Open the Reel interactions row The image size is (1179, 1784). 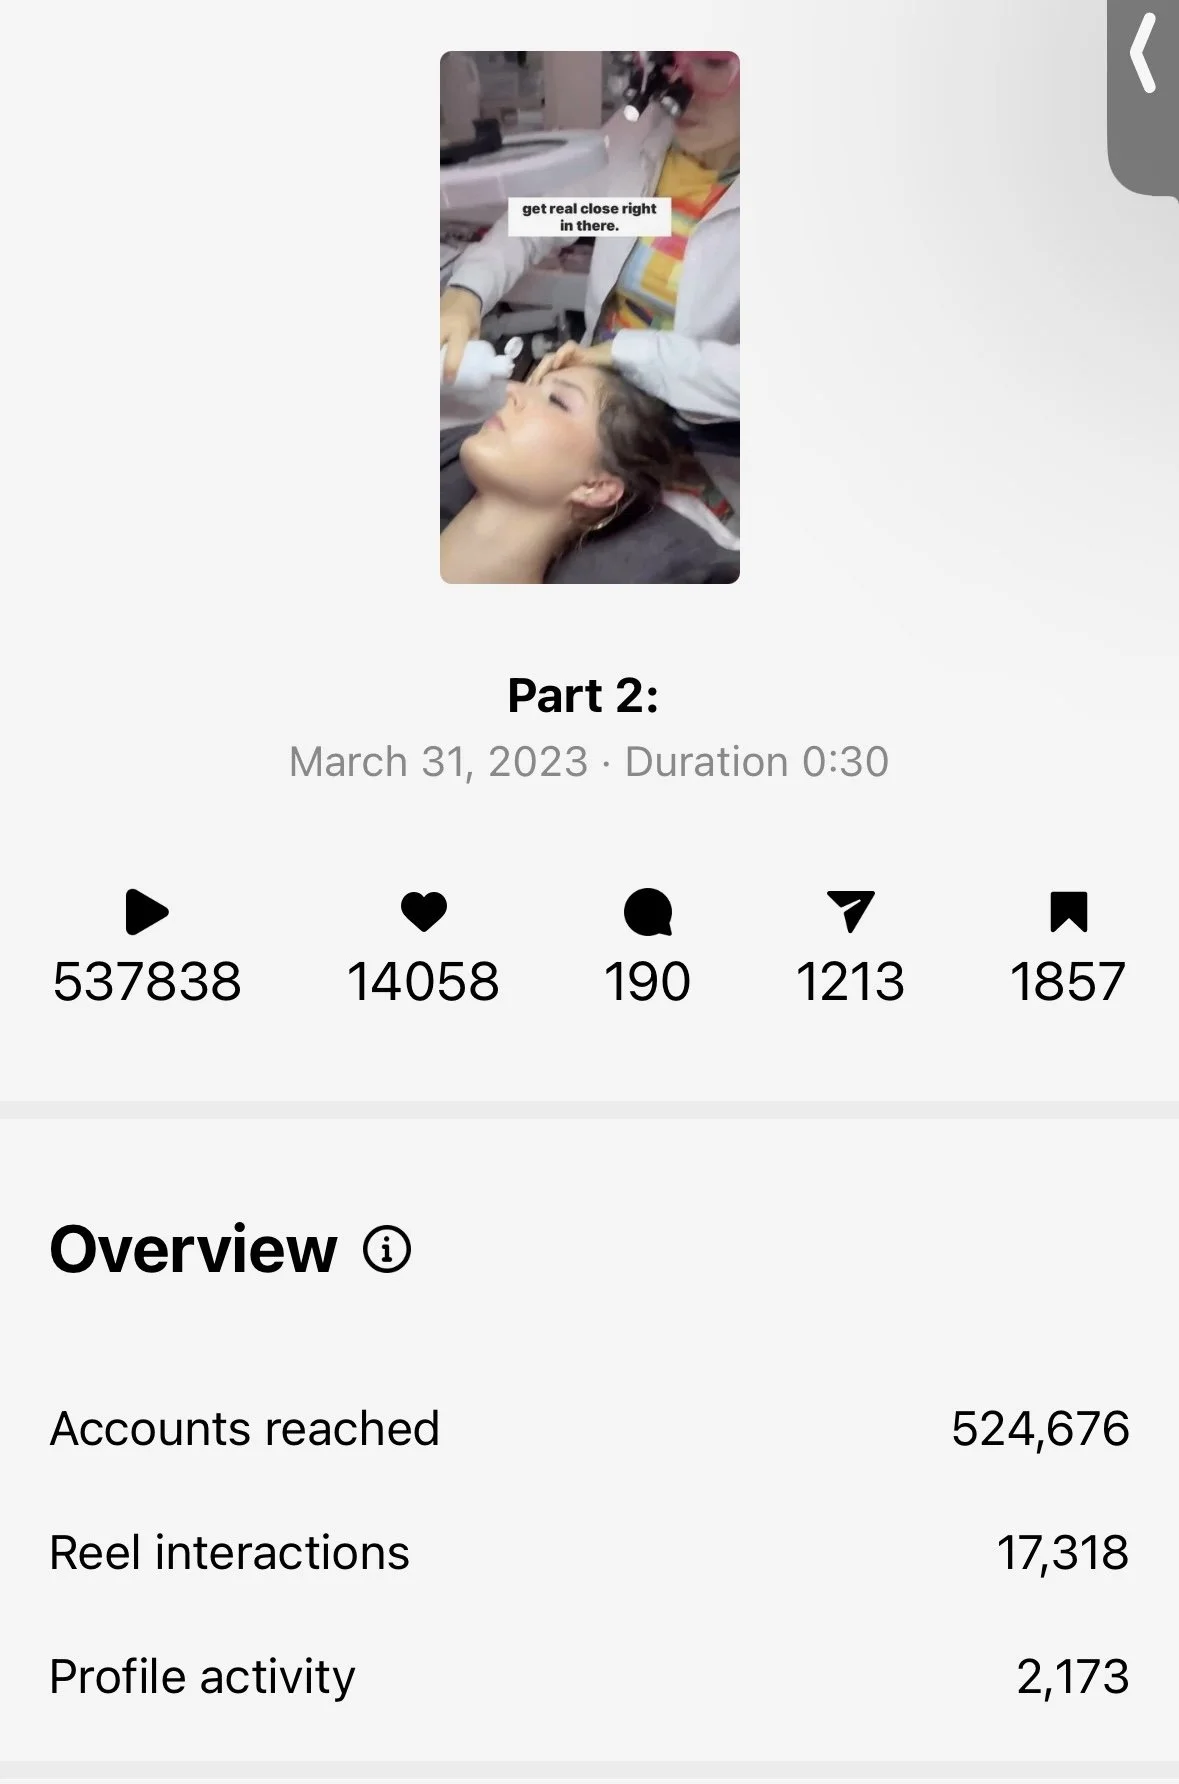pyautogui.click(x=589, y=1552)
